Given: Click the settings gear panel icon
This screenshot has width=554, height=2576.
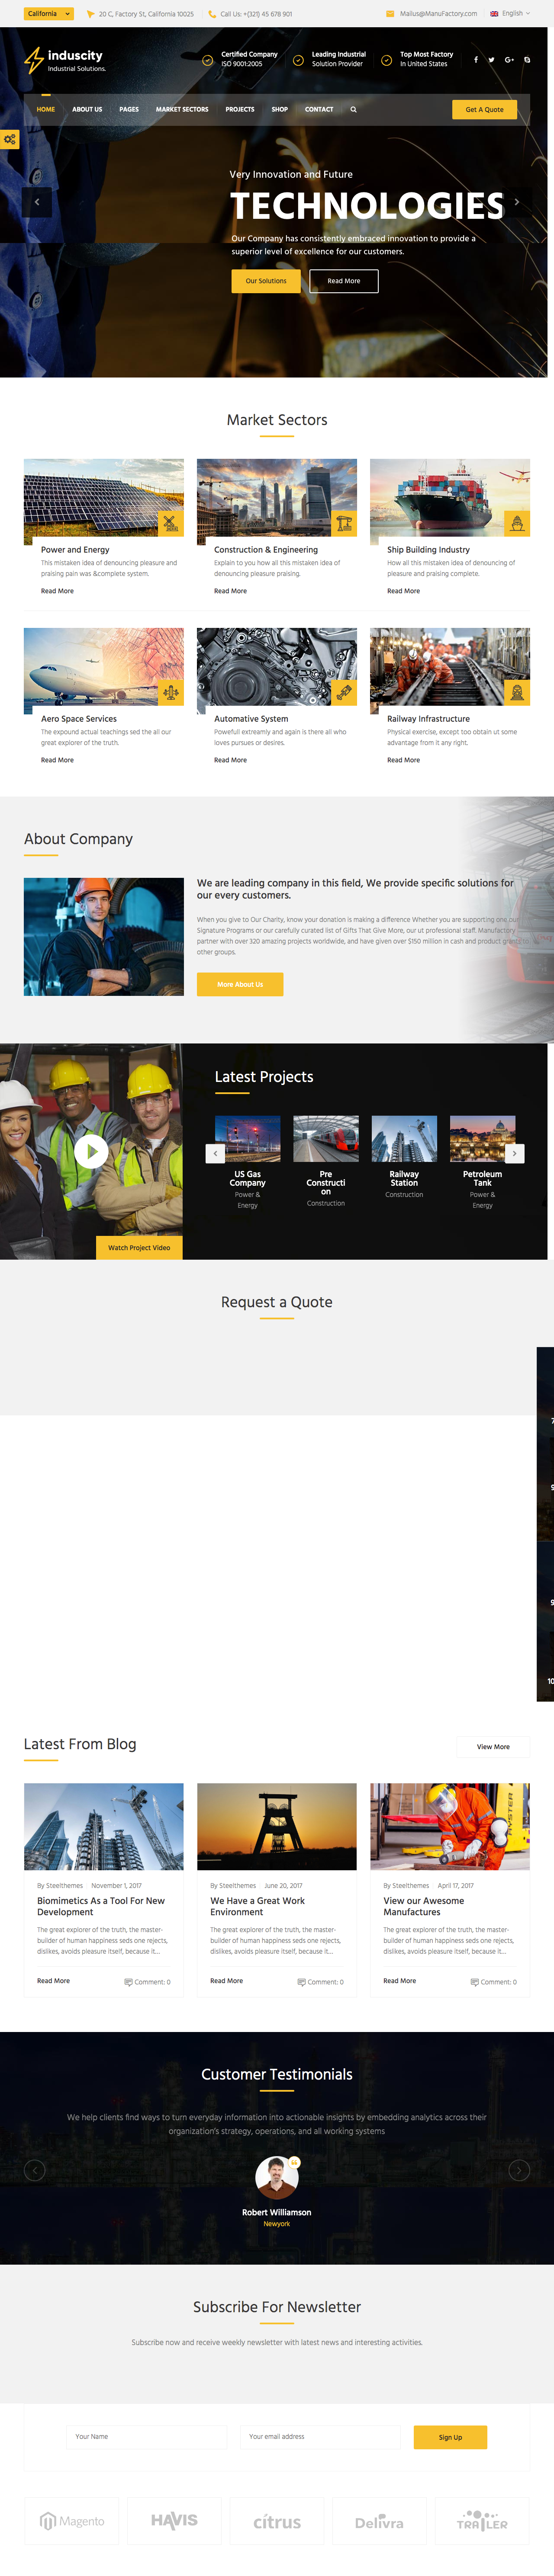Looking at the screenshot, I should 9,139.
